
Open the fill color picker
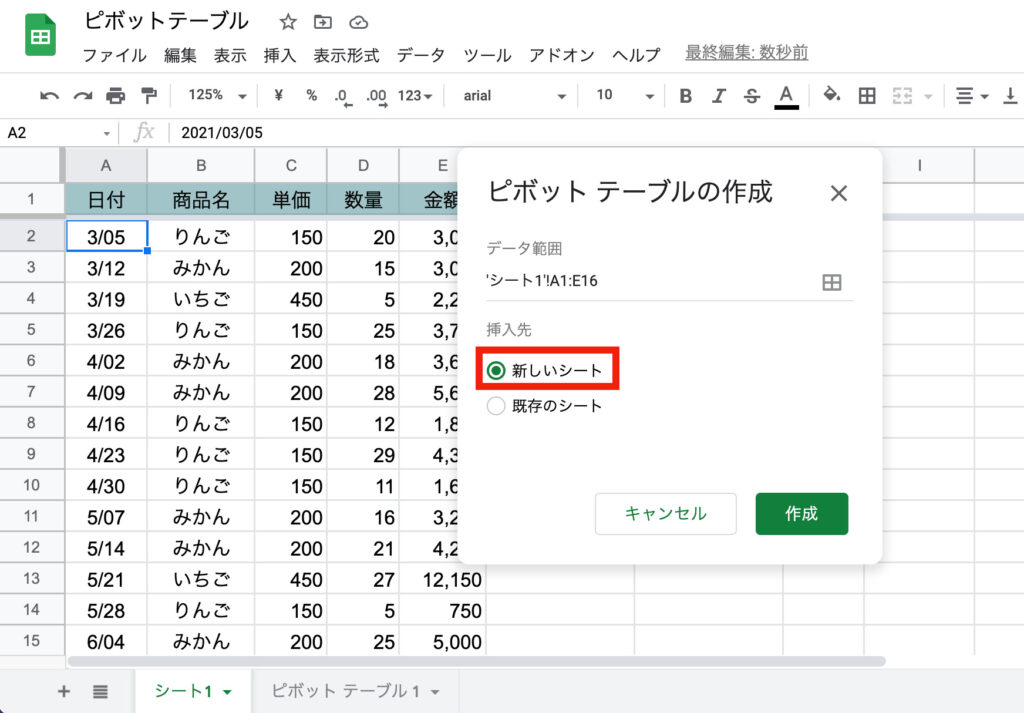click(831, 96)
